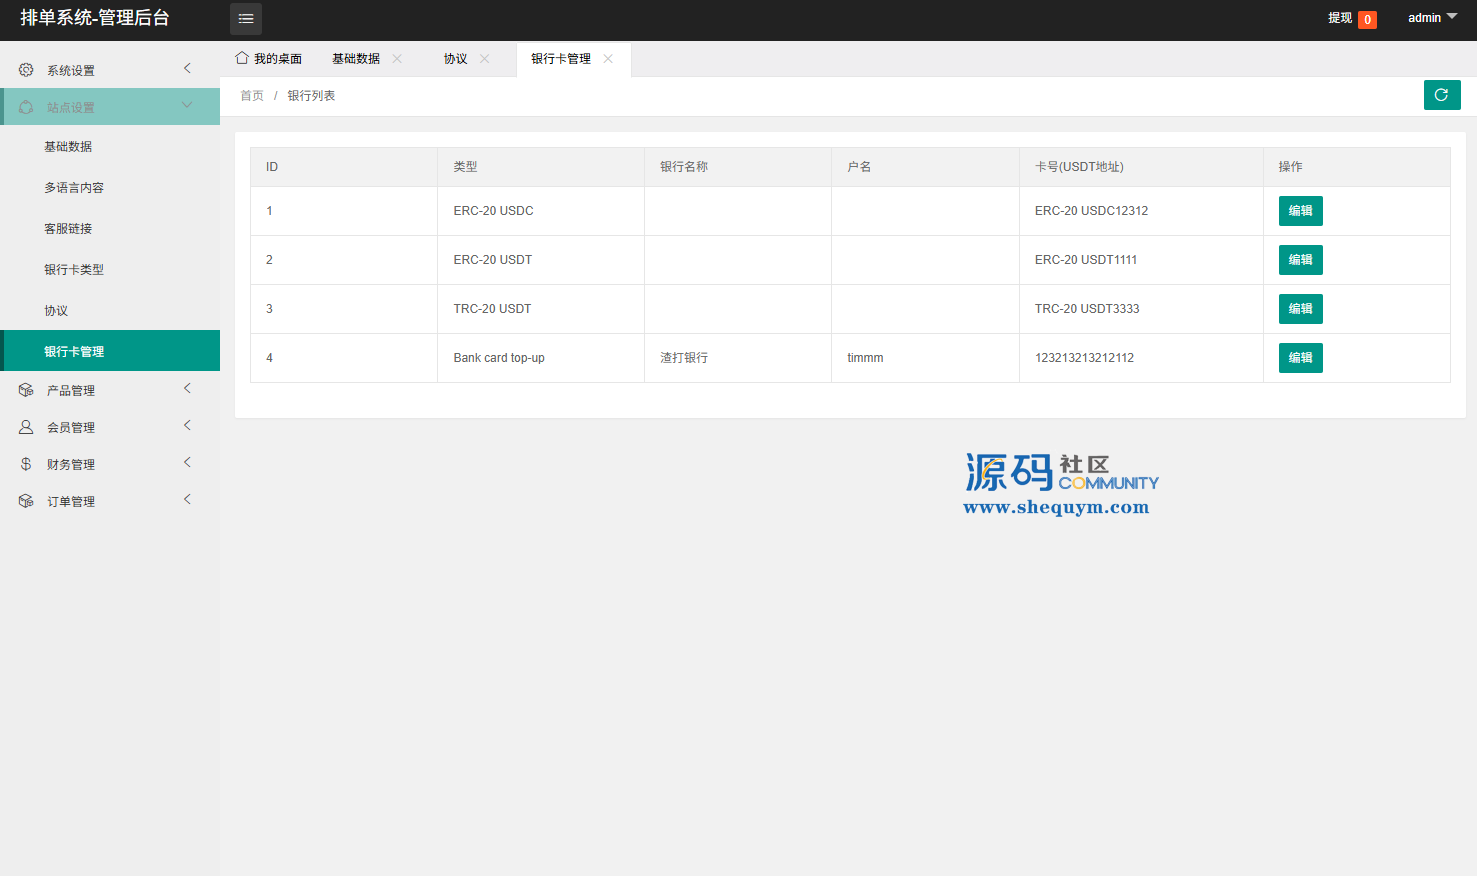Click the 订单管理 box icon

click(x=26, y=501)
